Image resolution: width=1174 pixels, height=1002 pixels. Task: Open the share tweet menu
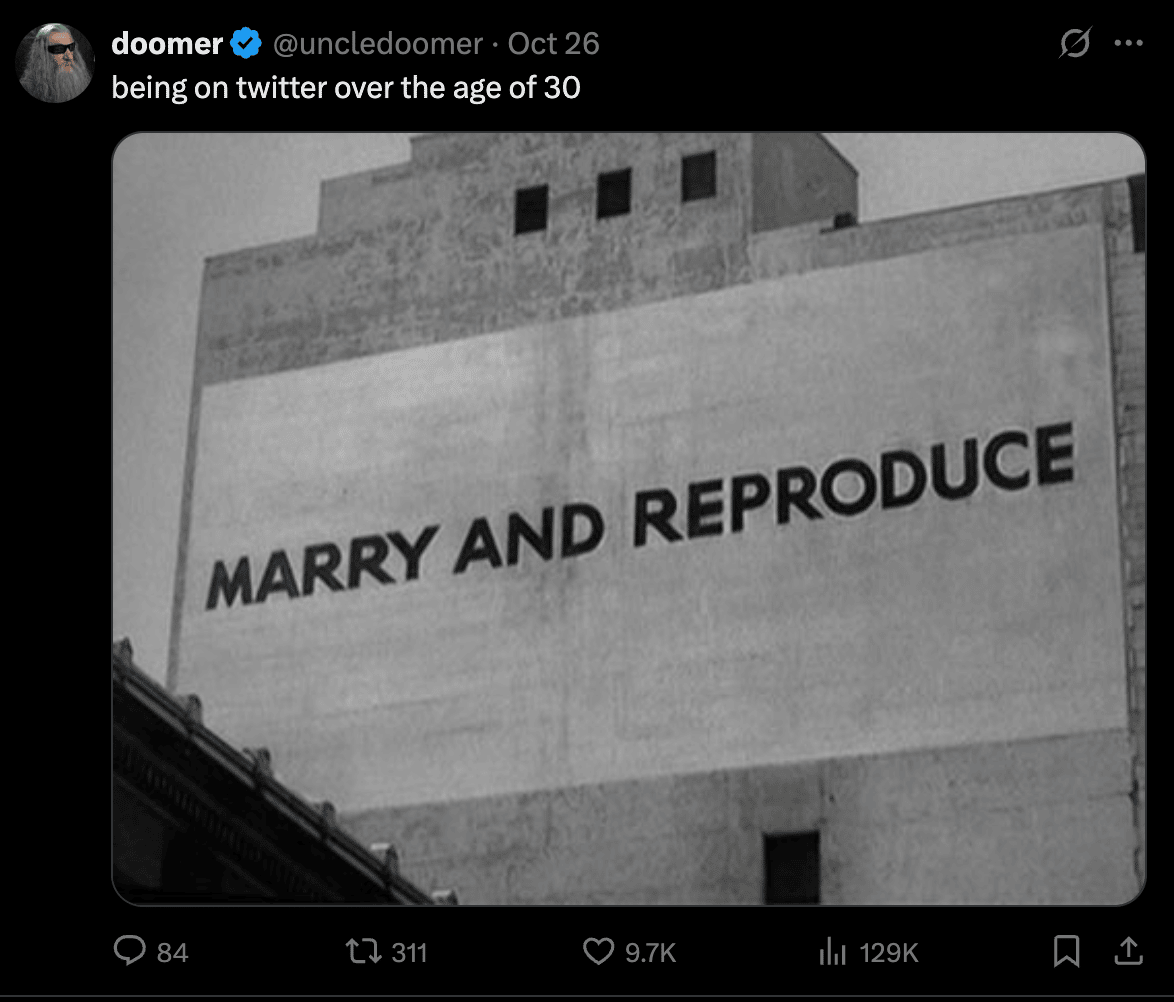coord(1127,951)
